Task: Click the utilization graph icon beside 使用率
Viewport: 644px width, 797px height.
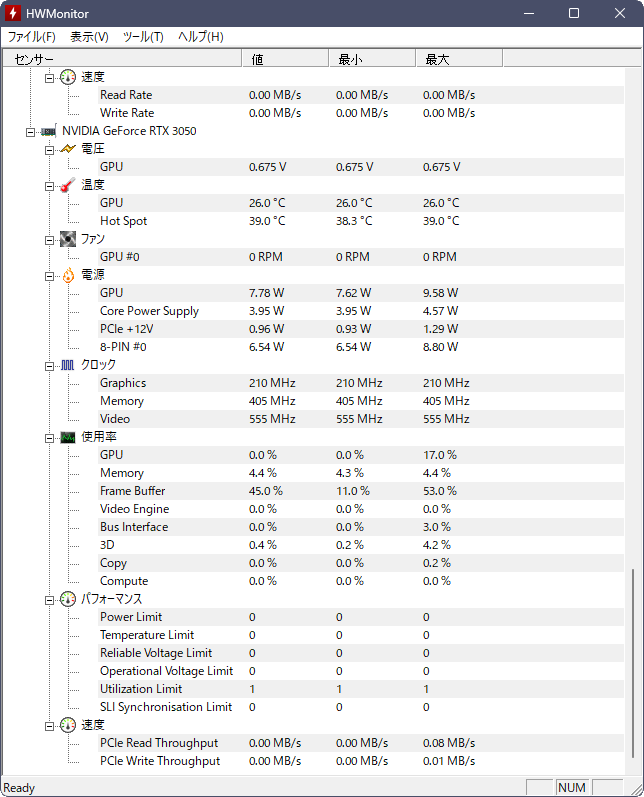Action: 68,437
